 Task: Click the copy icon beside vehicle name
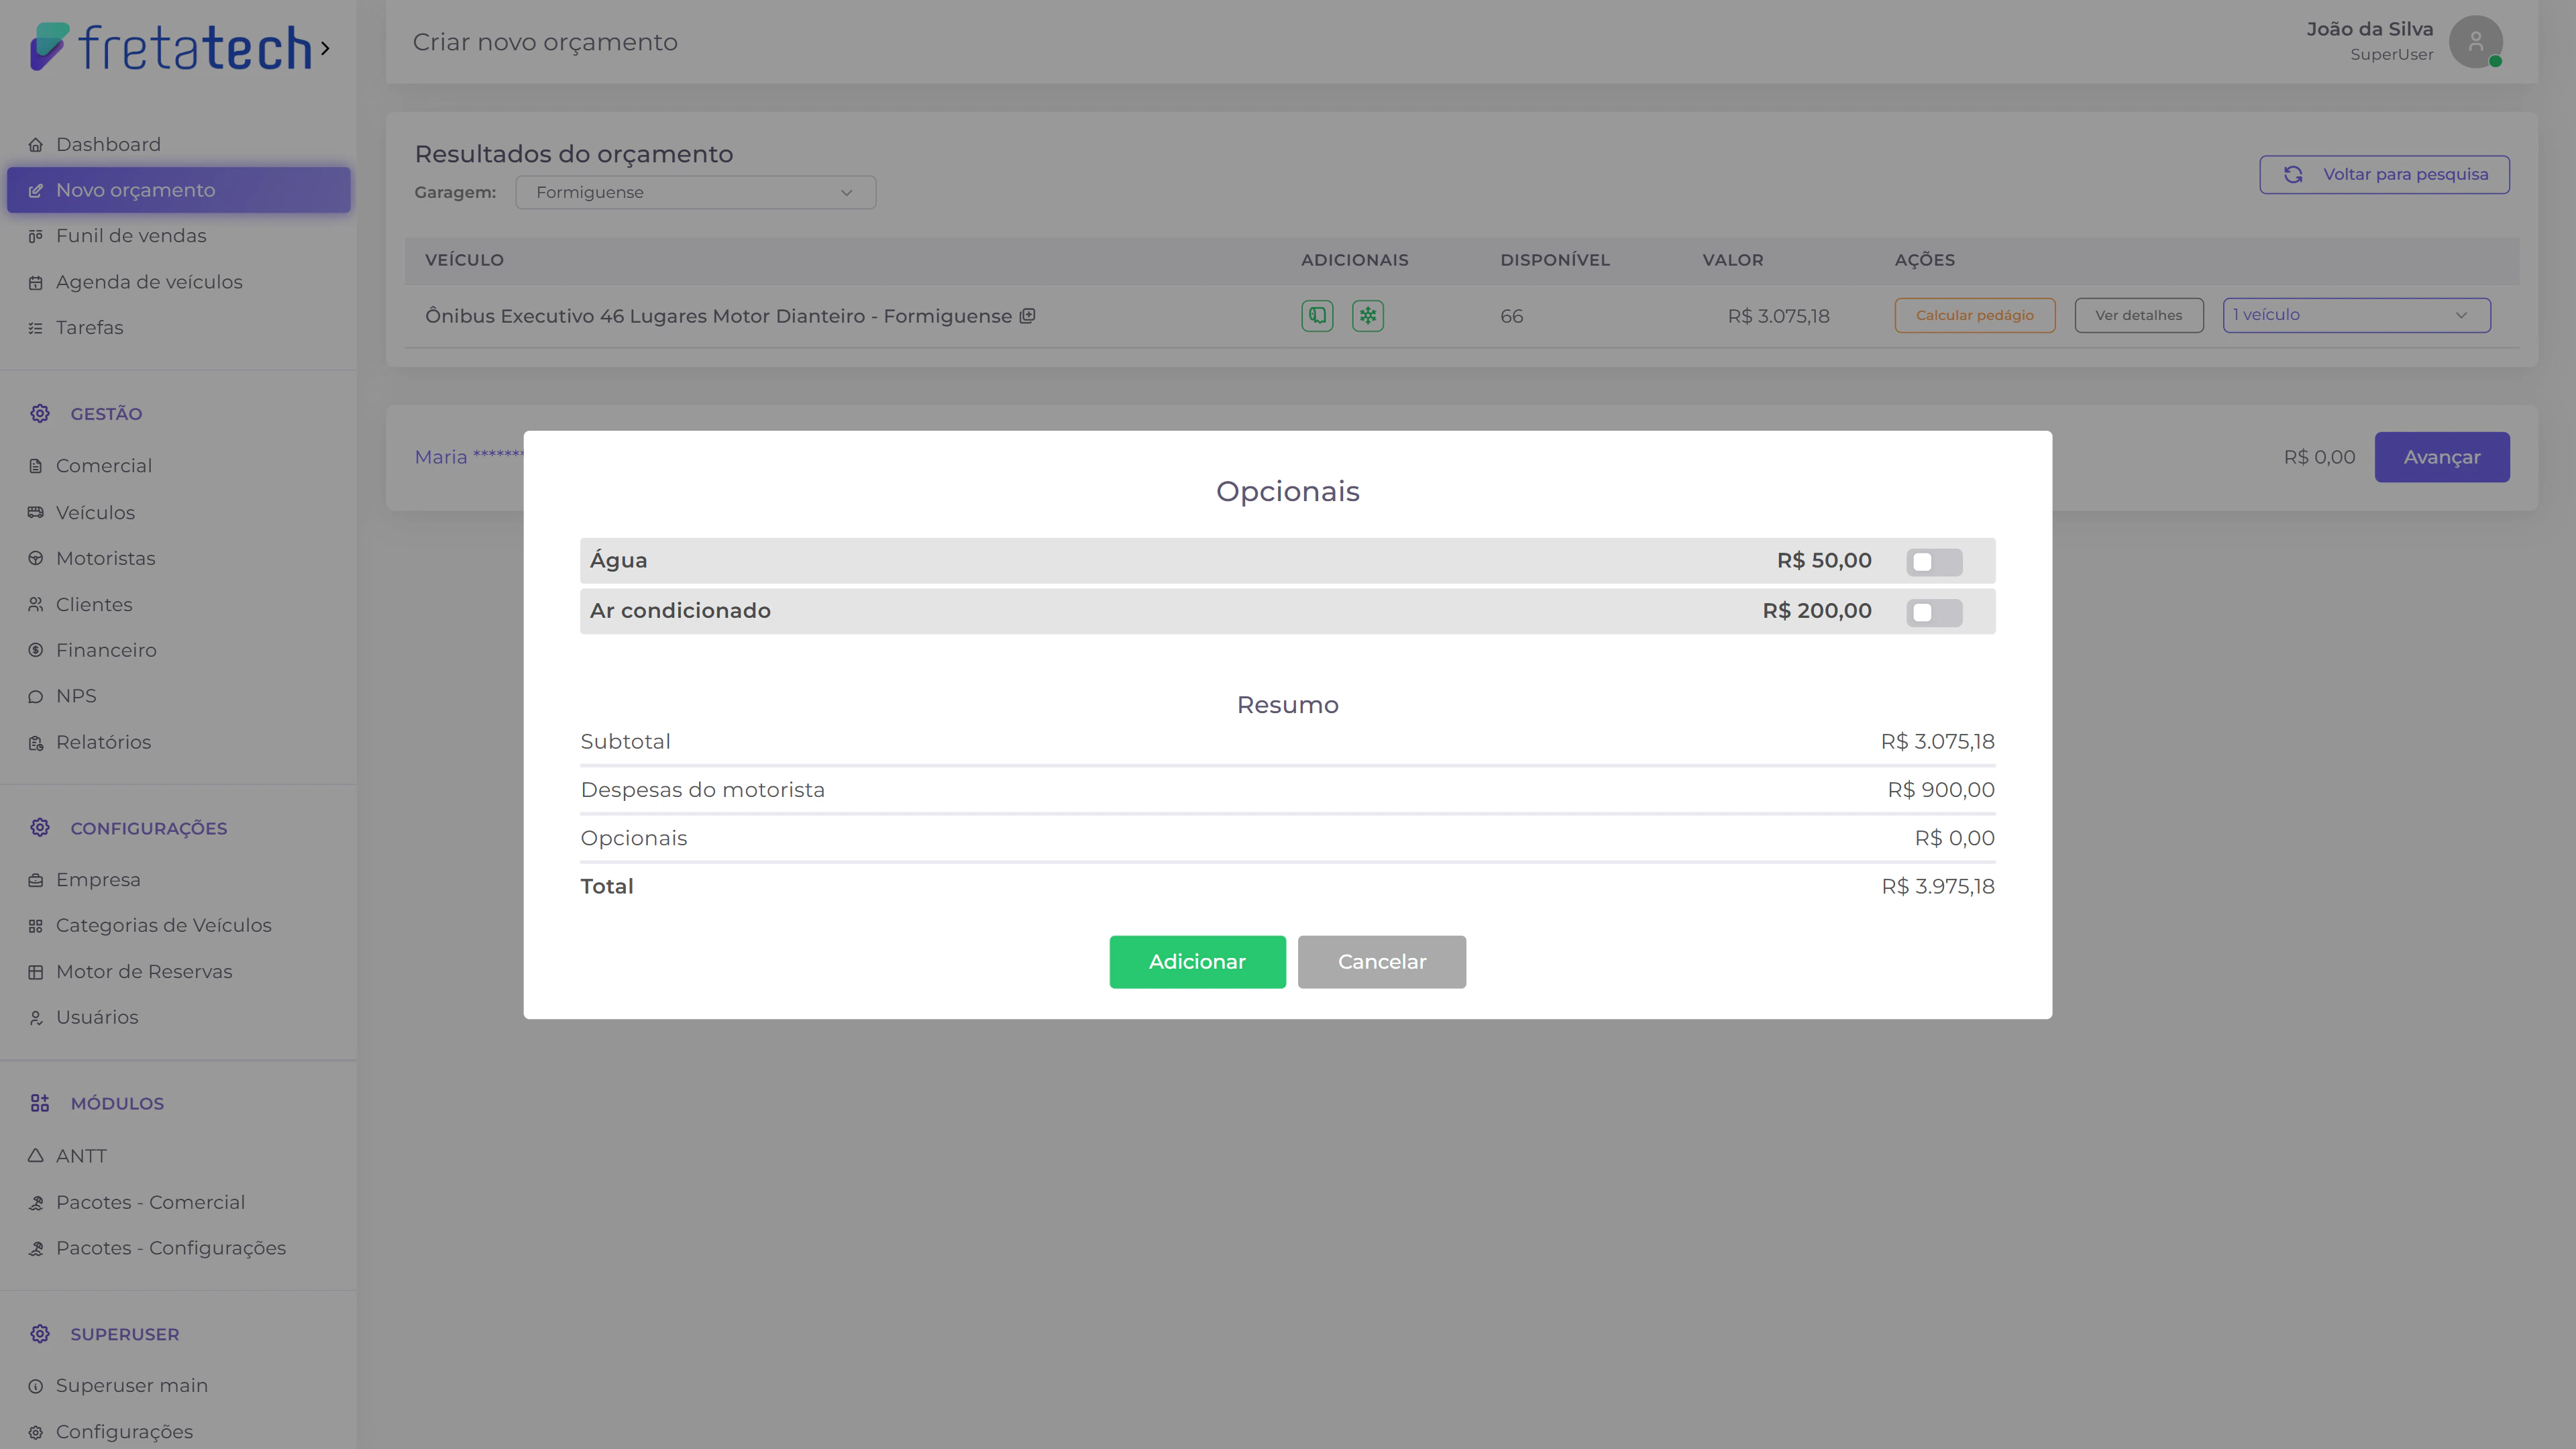(1027, 316)
